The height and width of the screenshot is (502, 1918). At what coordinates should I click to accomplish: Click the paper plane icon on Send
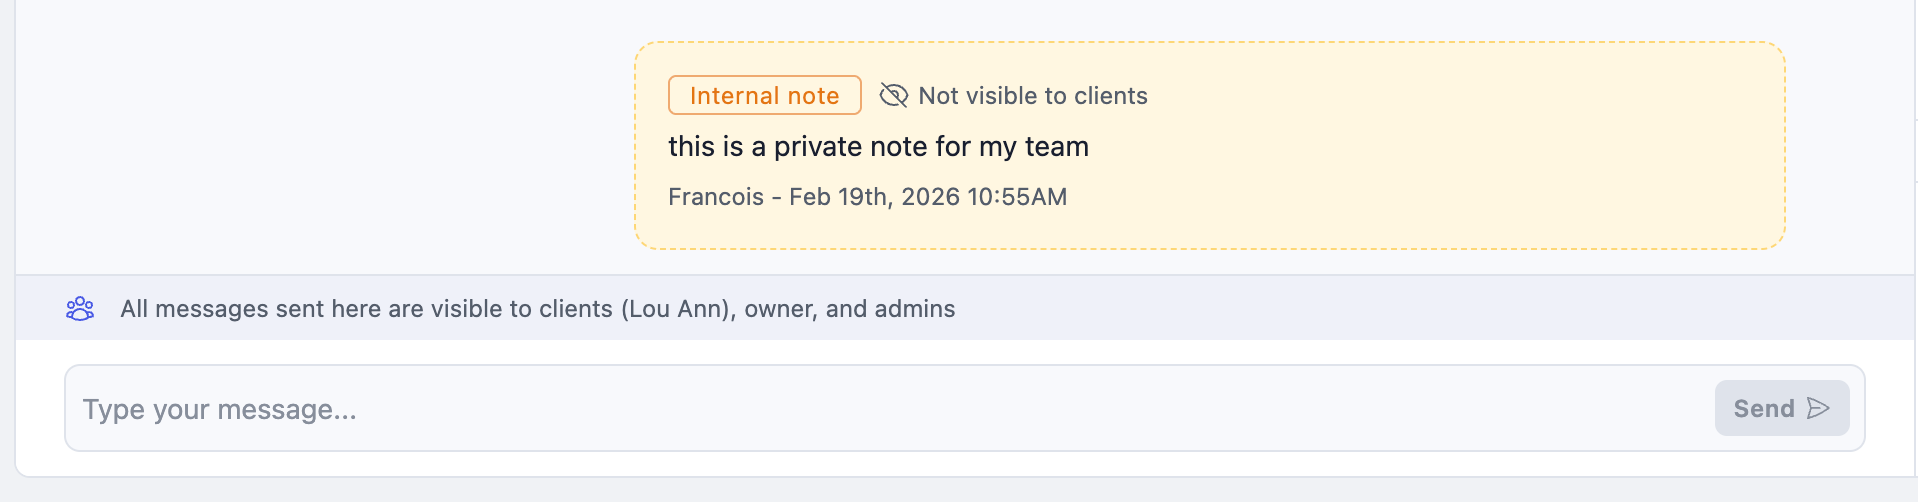click(x=1818, y=408)
